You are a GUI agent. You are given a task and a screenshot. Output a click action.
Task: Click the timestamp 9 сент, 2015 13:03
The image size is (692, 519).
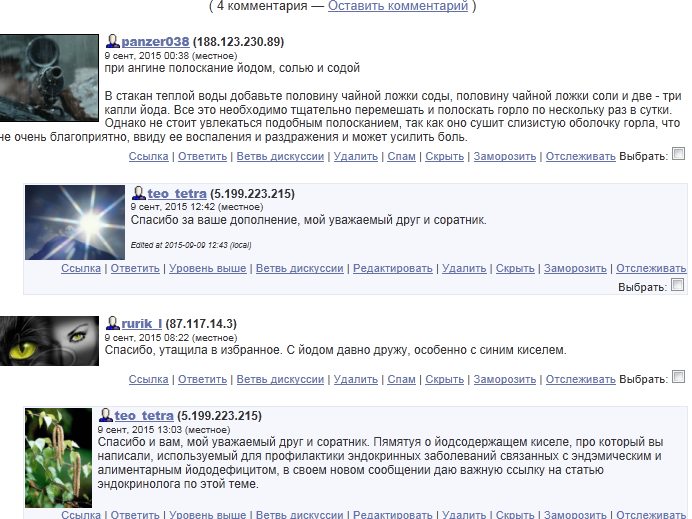140,429
